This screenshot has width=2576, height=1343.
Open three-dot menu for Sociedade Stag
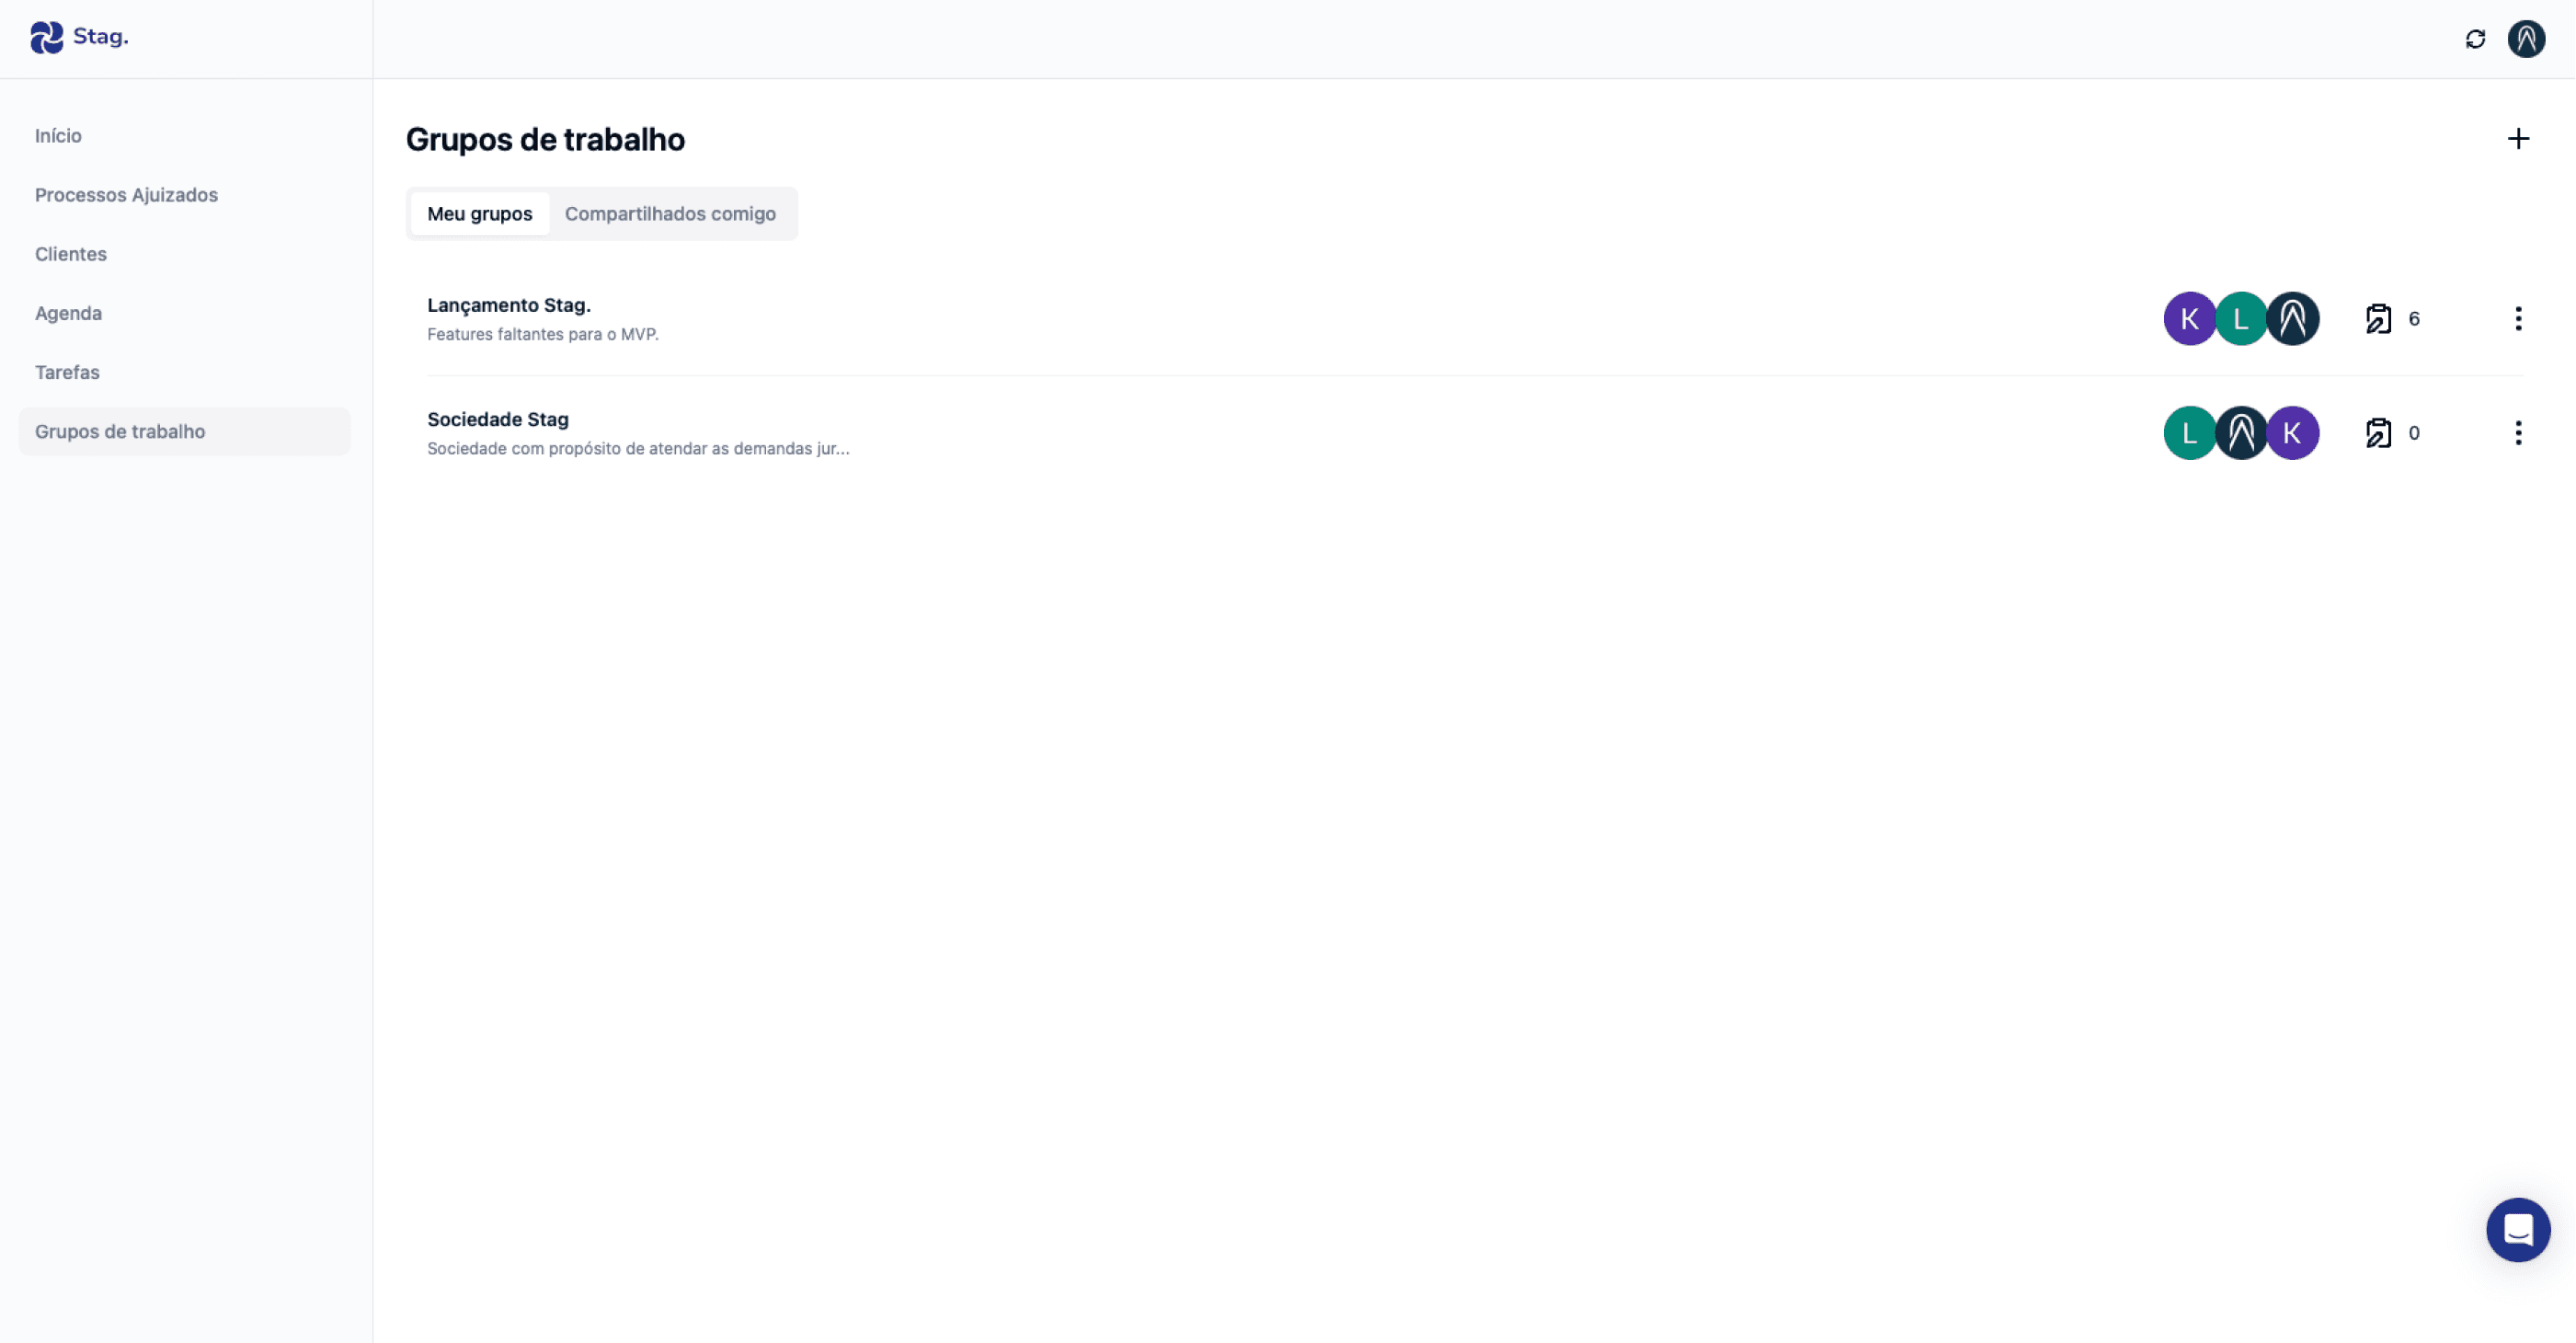(2518, 433)
